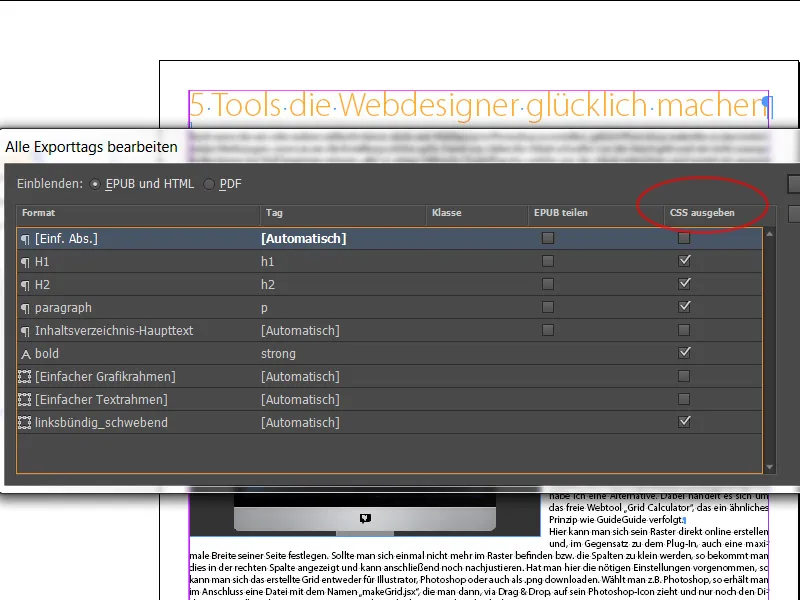Click the EPUB teilen column header
Viewport: 800px width, 600px height.
[x=596, y=213]
